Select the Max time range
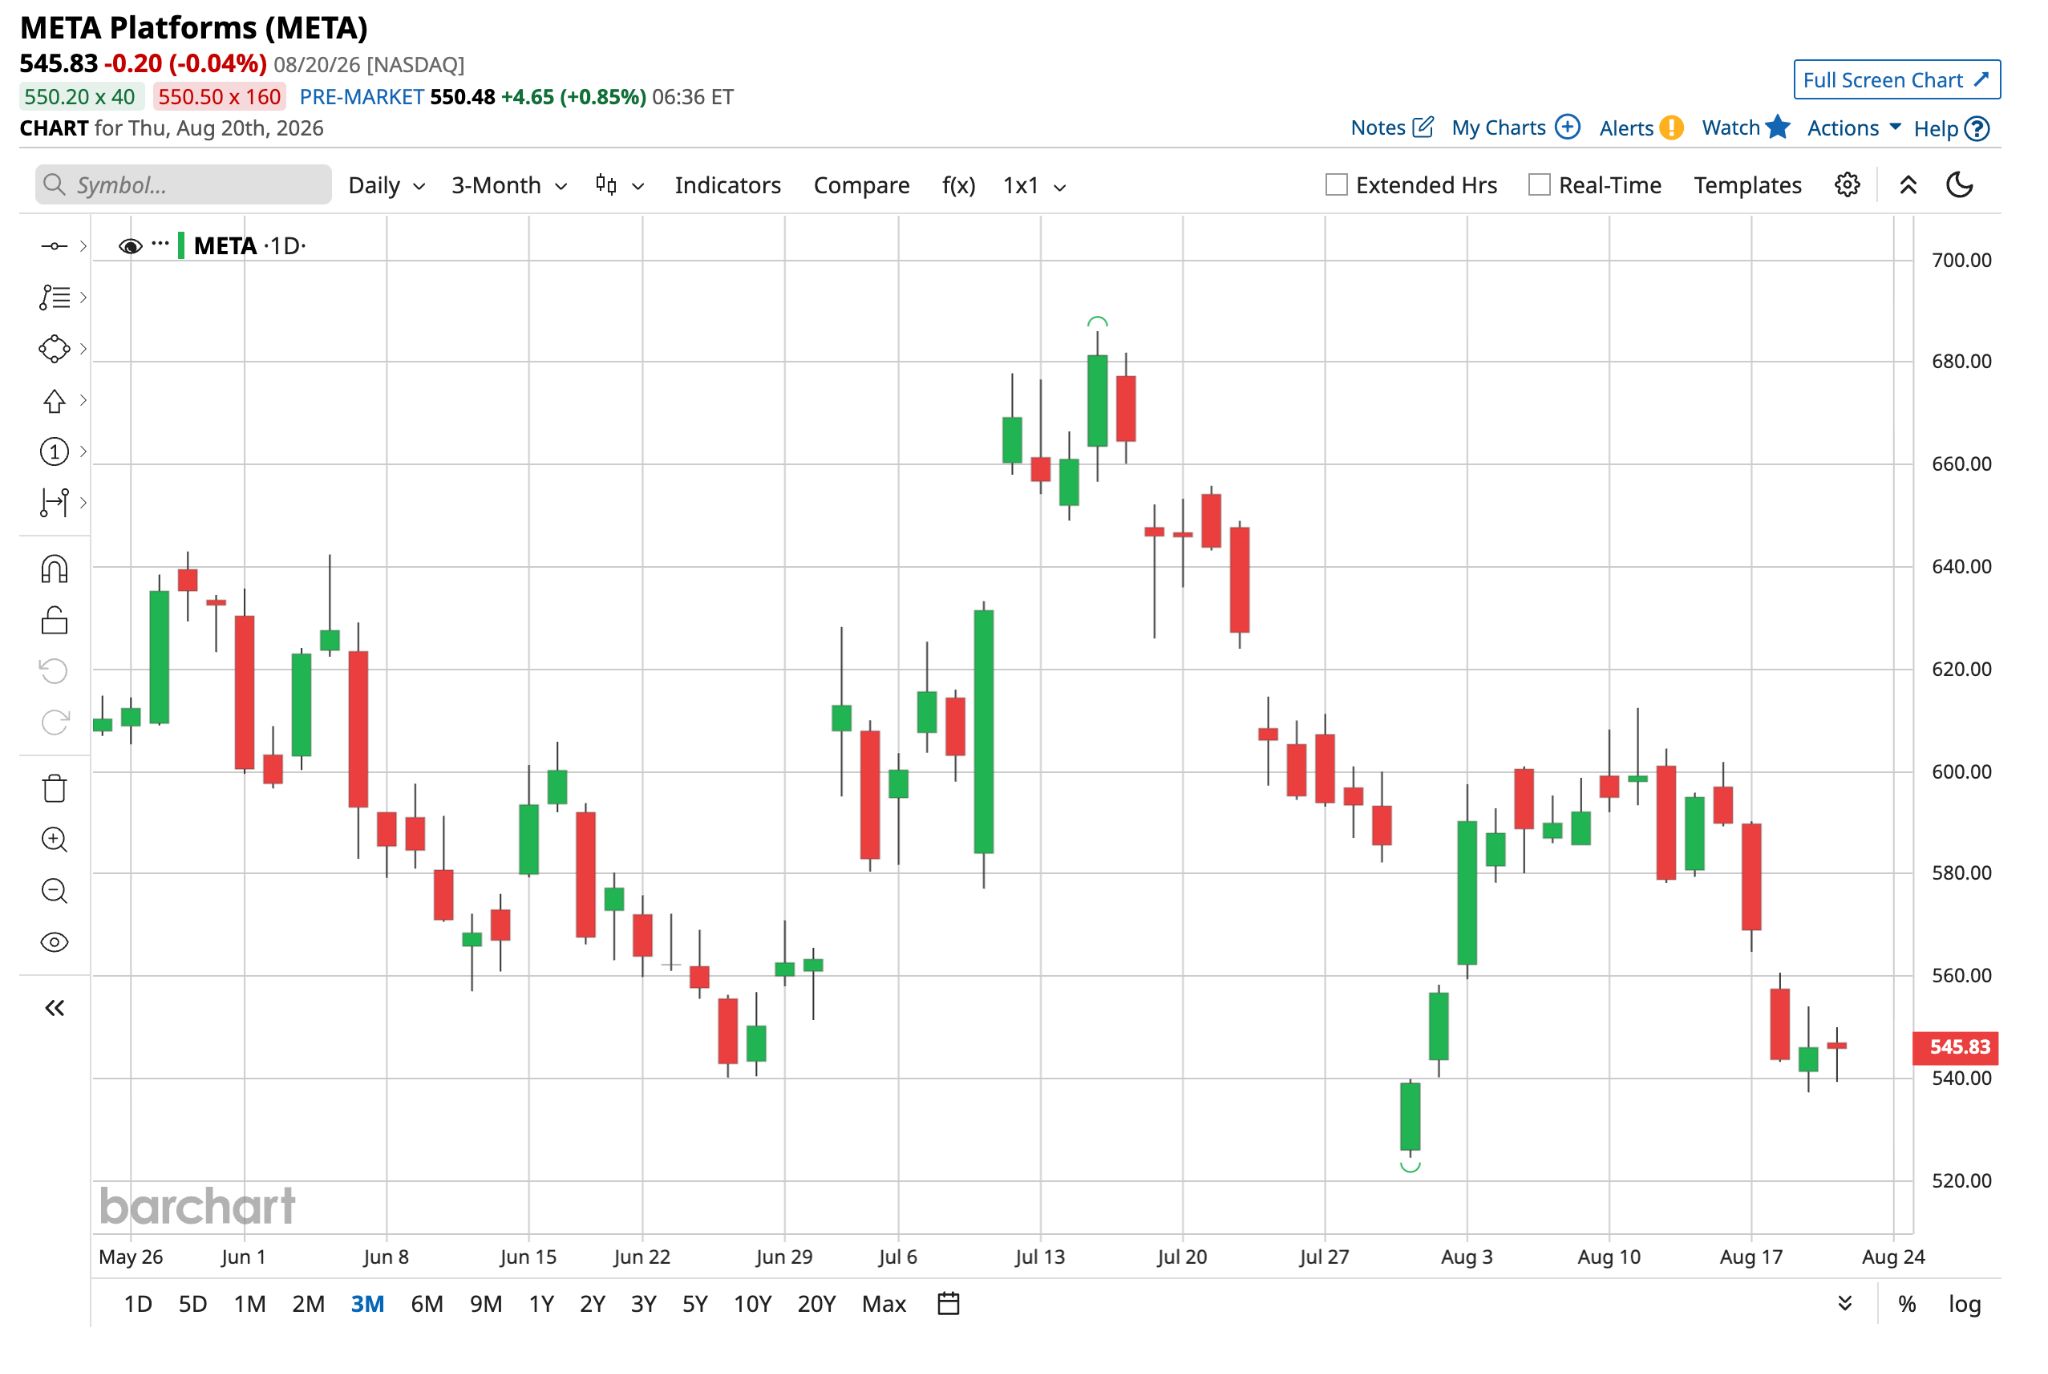 point(884,1304)
